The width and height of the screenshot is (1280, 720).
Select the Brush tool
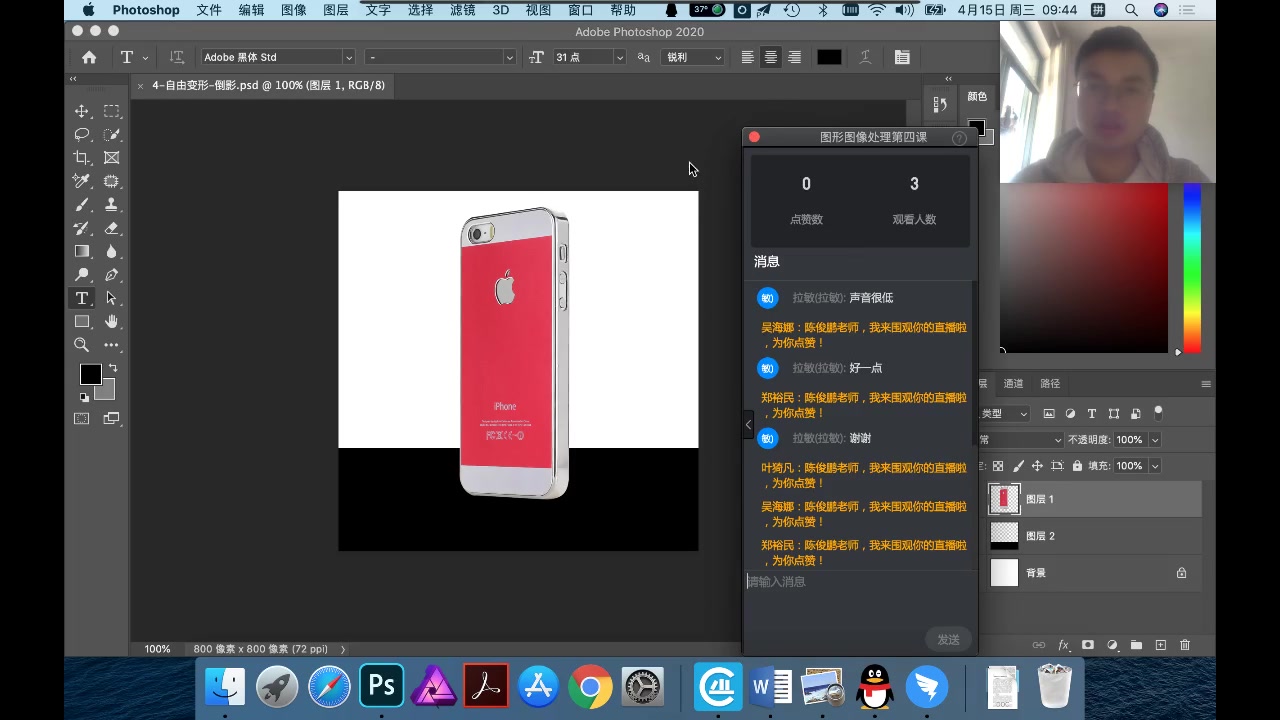coord(82,205)
